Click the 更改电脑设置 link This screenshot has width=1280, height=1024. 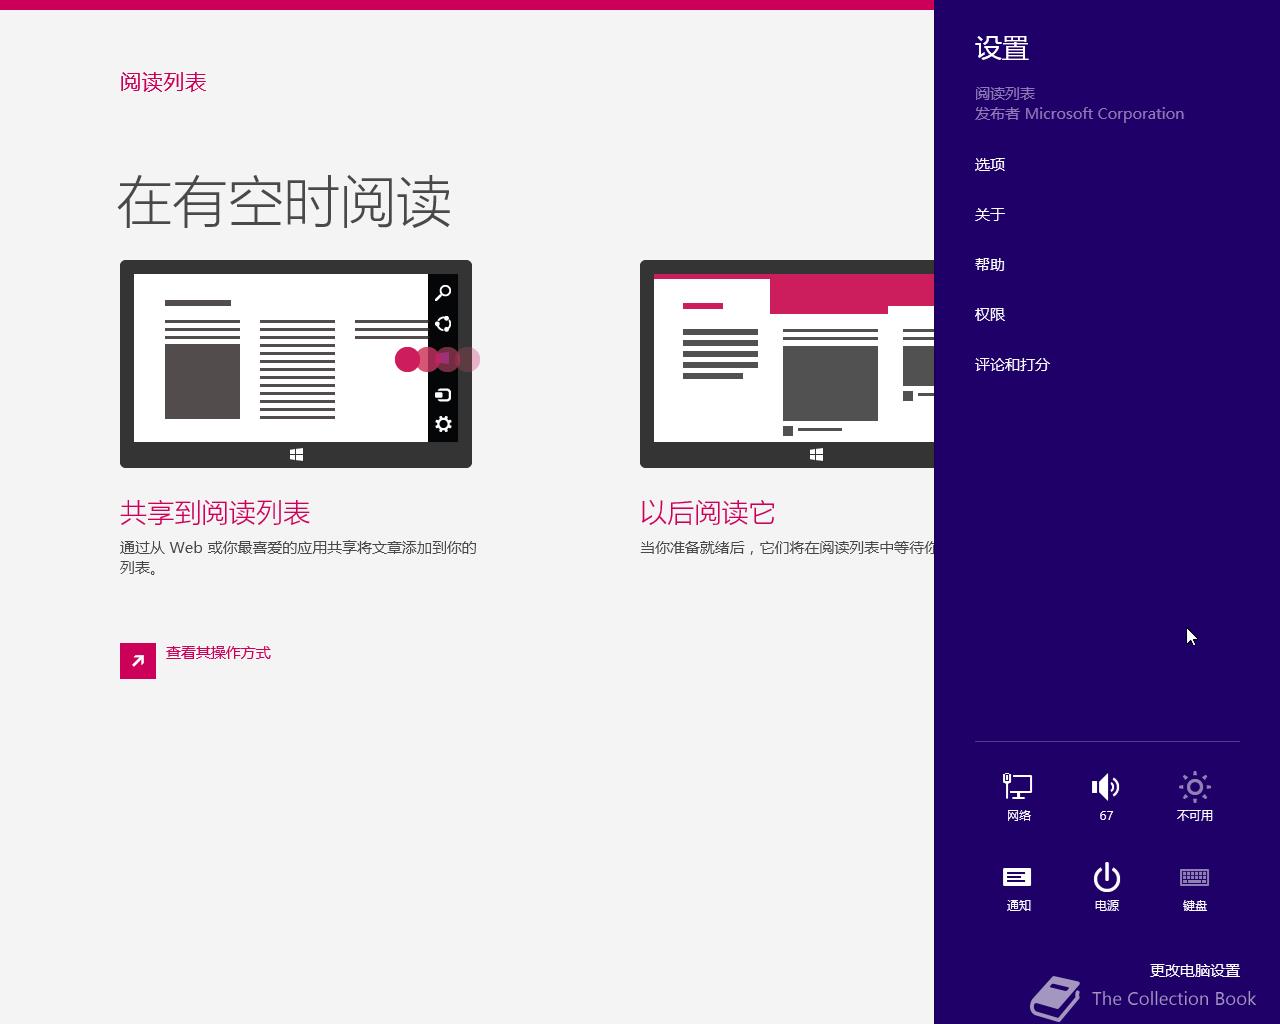tap(1195, 970)
